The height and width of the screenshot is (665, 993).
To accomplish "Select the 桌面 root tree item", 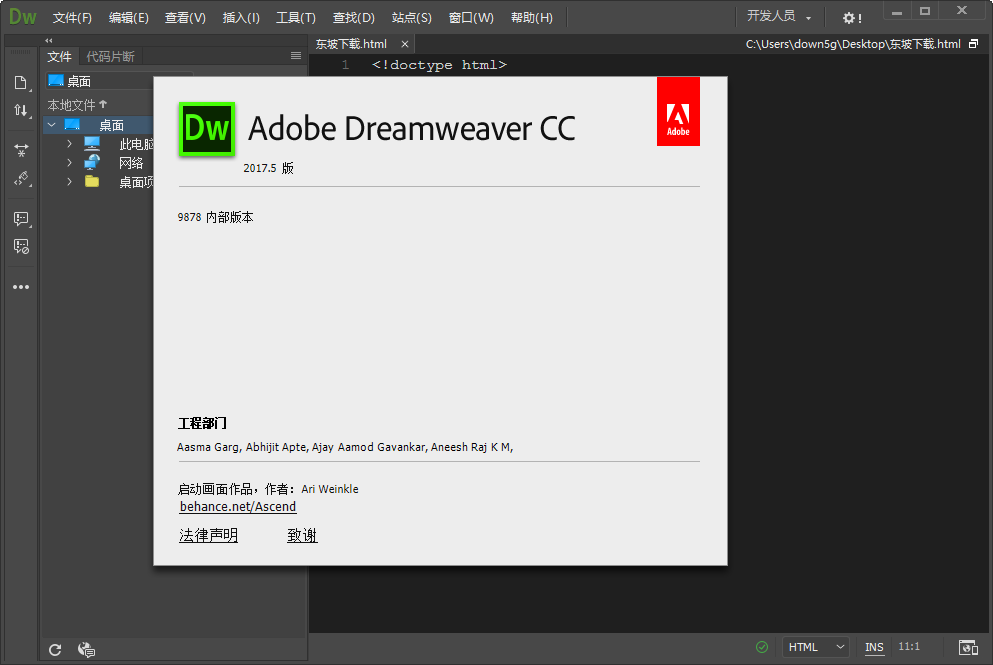I will pos(111,125).
